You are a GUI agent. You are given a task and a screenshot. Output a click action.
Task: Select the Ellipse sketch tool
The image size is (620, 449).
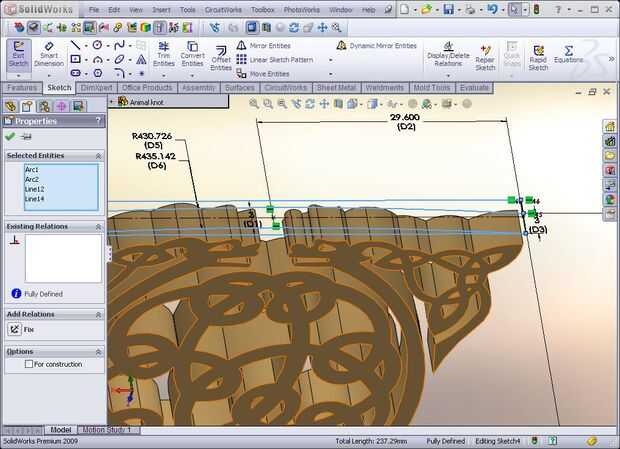point(119,60)
